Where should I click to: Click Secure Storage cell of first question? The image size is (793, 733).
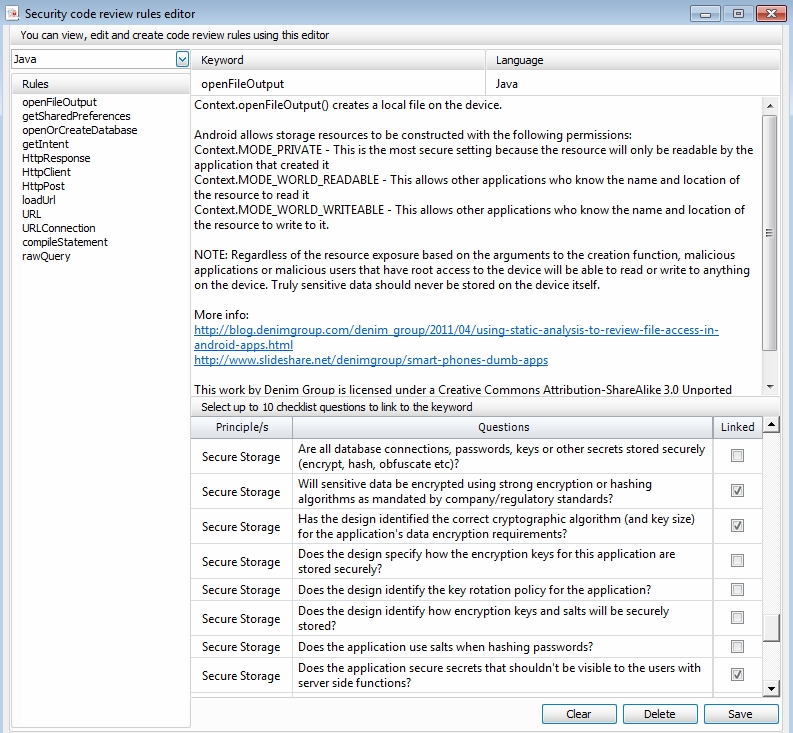tap(241, 457)
